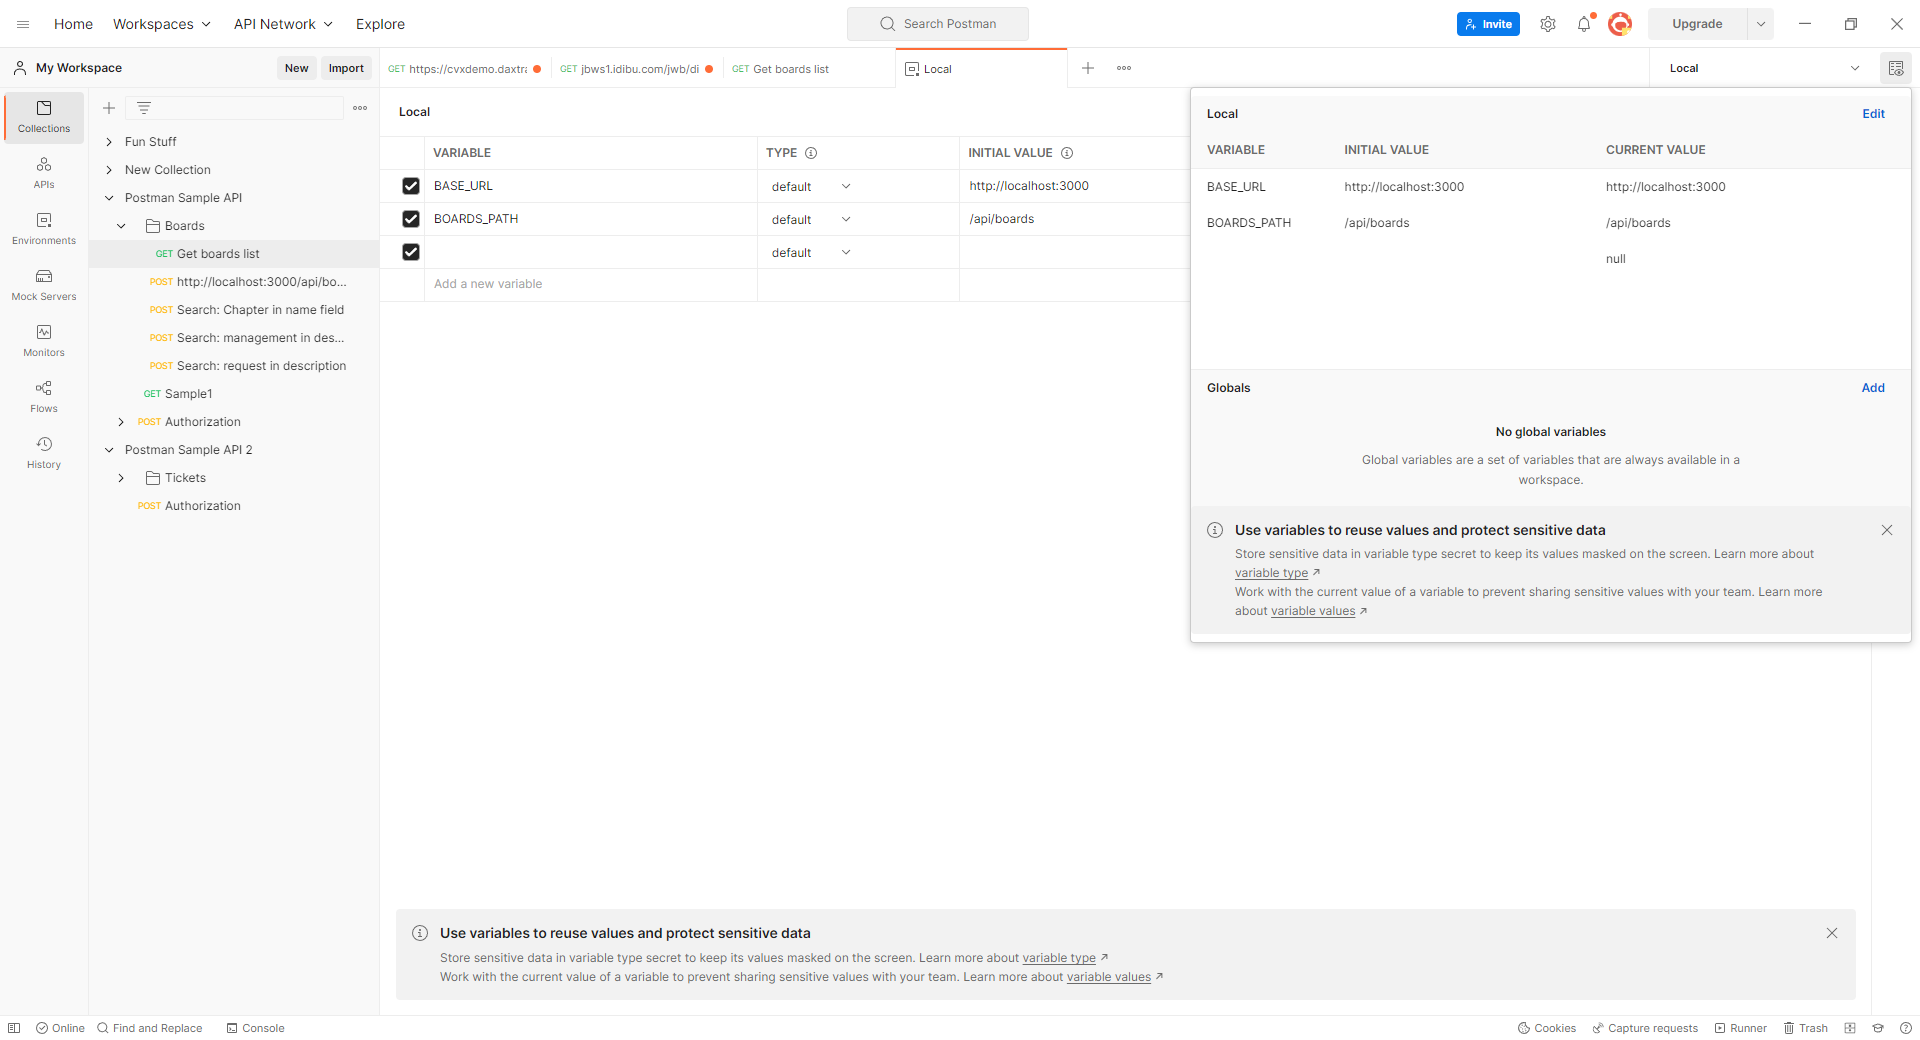
Task: Click the New button
Action: pos(296,68)
